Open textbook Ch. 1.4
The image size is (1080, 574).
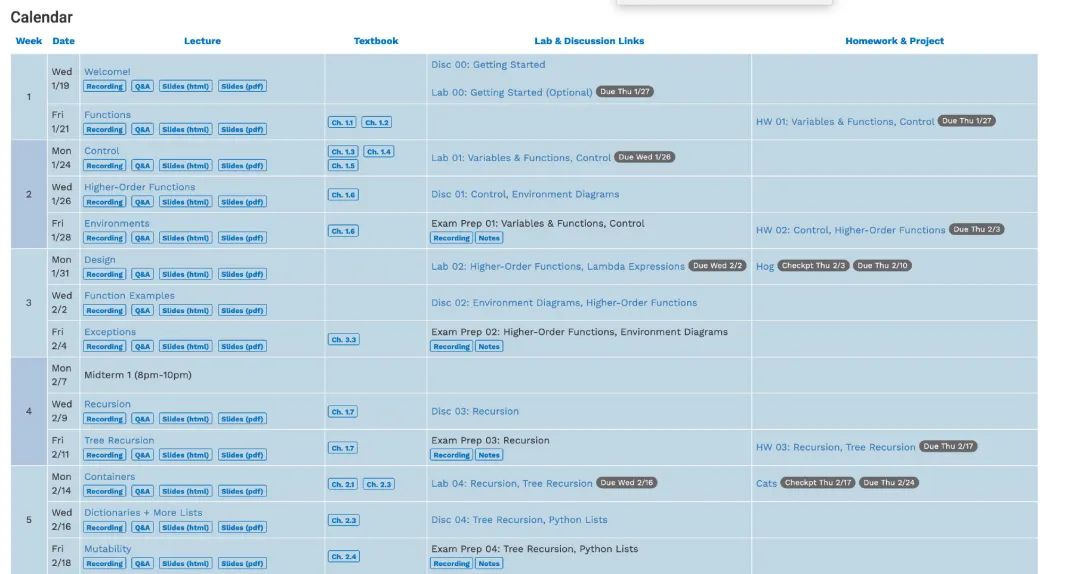coord(379,152)
